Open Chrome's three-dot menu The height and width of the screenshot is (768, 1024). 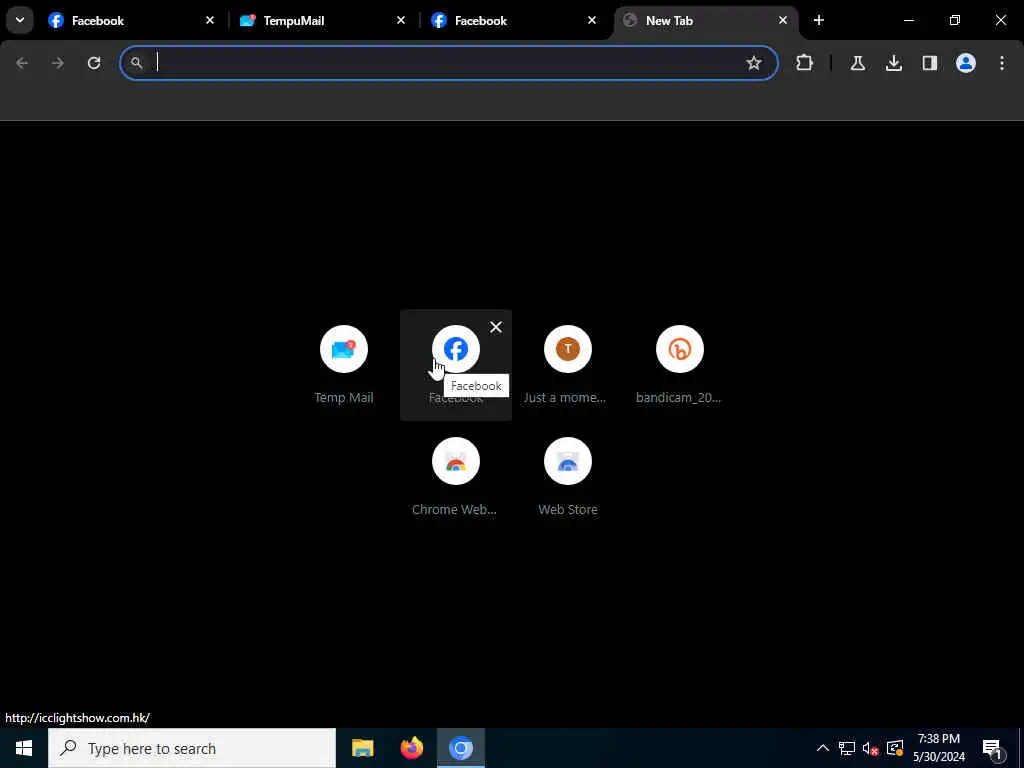[1002, 63]
